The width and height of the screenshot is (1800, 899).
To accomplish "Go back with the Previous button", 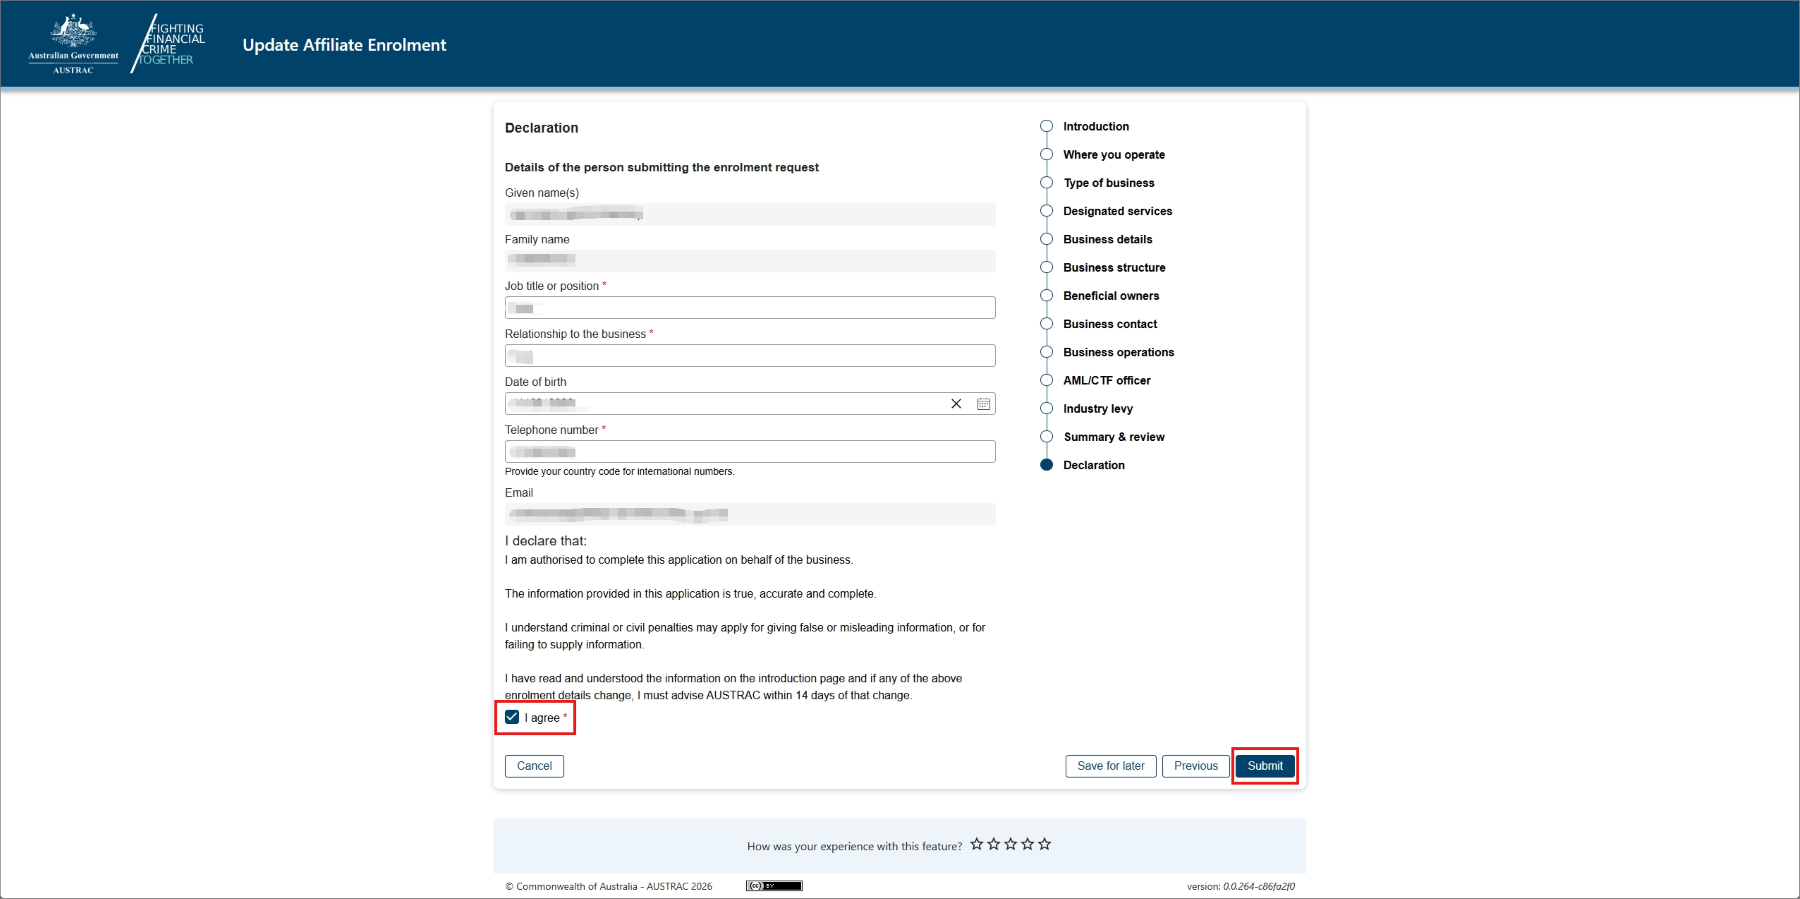I will coord(1195,766).
